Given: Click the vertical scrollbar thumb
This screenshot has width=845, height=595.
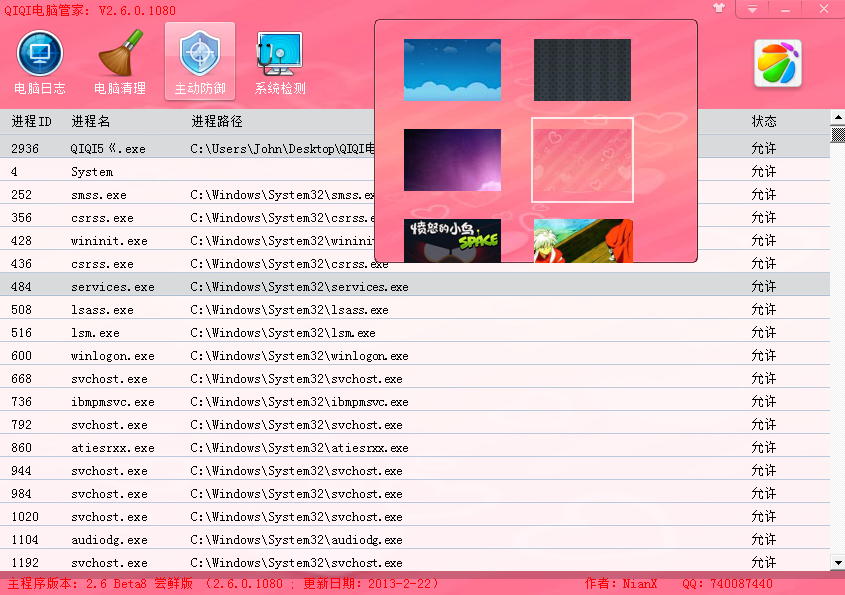Looking at the screenshot, I should (x=837, y=134).
